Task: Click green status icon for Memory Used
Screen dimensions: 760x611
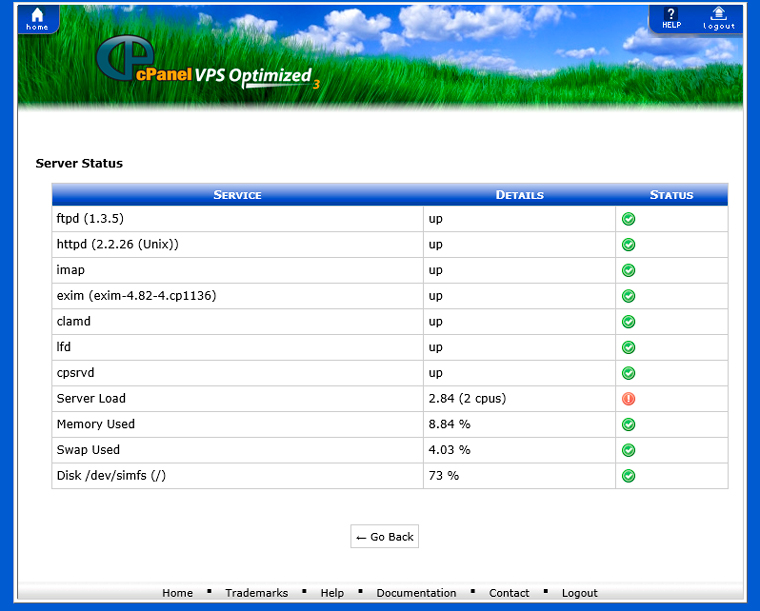Action: click(629, 424)
